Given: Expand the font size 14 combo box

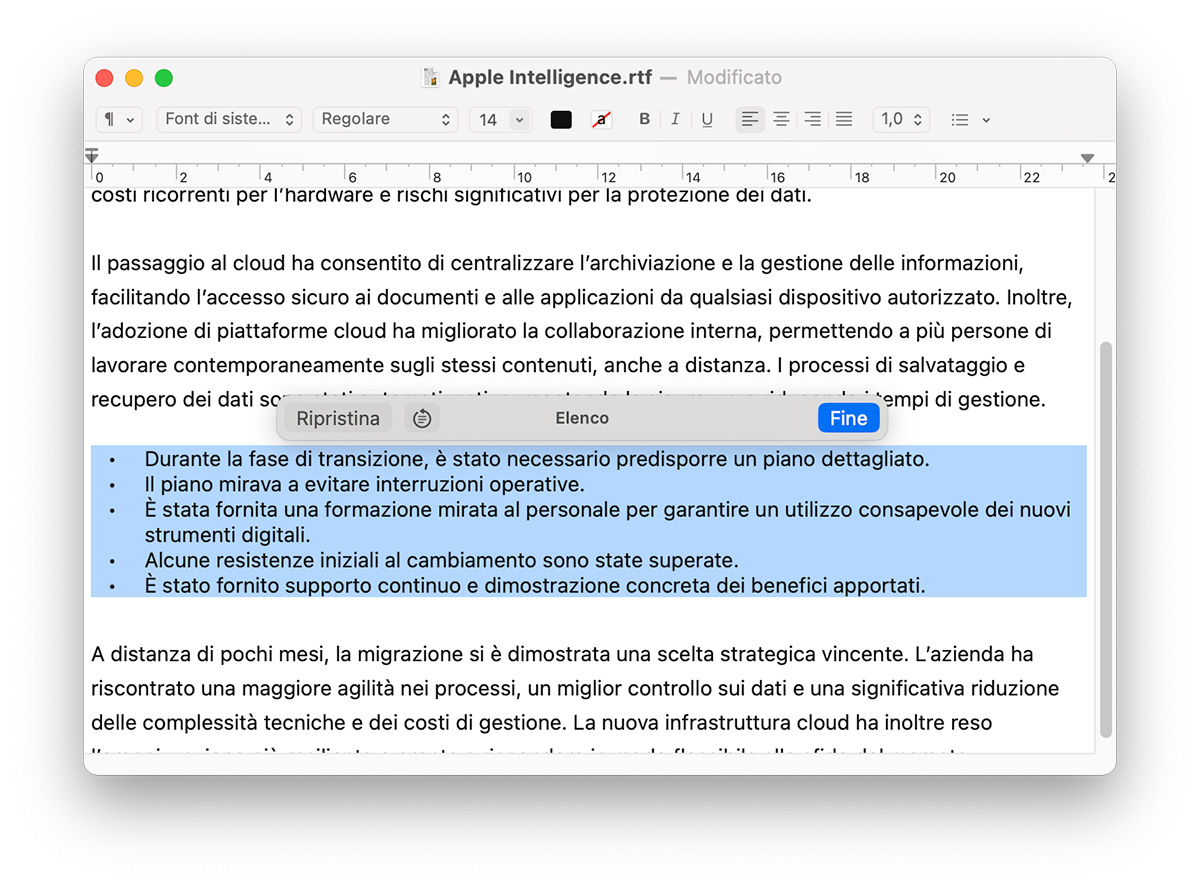Looking at the screenshot, I should pos(519,119).
